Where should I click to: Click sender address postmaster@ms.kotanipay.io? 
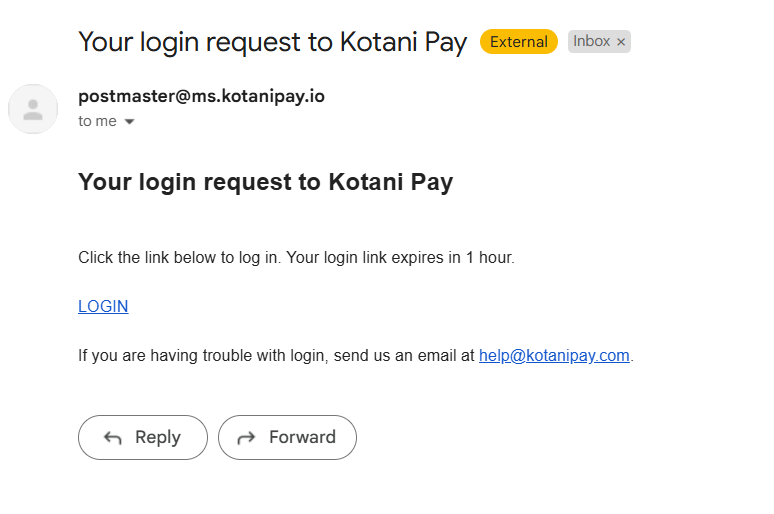(x=201, y=96)
